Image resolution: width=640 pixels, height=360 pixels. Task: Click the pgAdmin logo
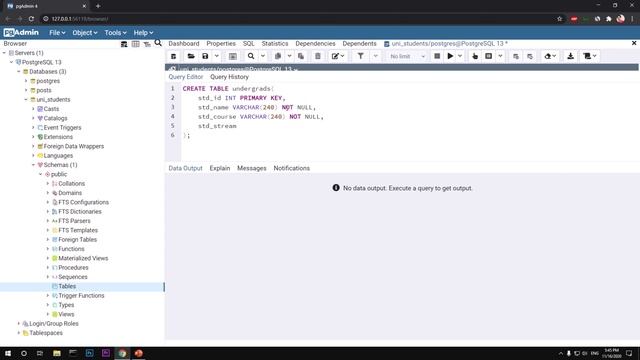click(x=21, y=33)
